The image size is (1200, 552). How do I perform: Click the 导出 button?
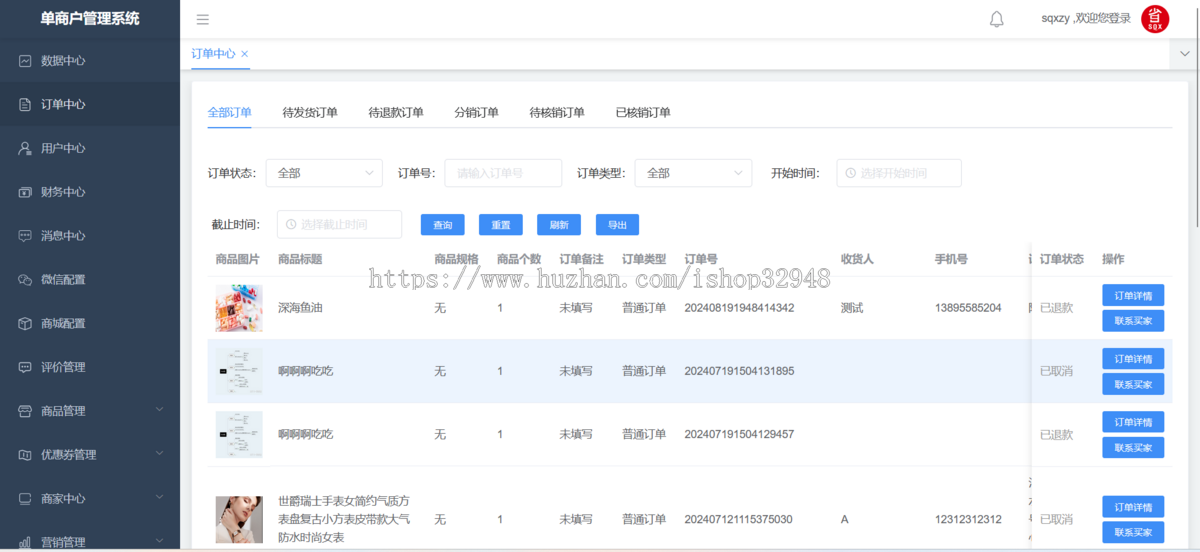click(617, 225)
